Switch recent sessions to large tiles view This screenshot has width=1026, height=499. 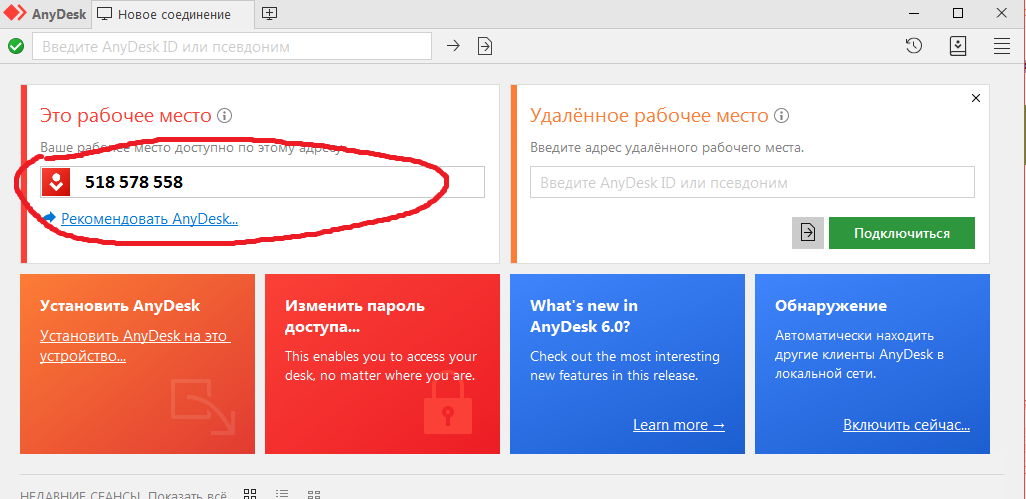tap(250, 494)
